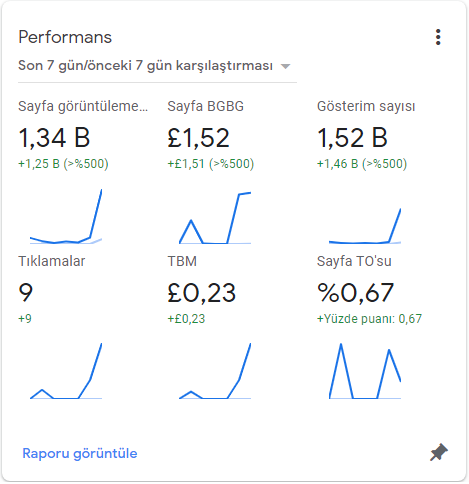Click the 1,52 B impressions value
This screenshot has width=469, height=484.
352,138
